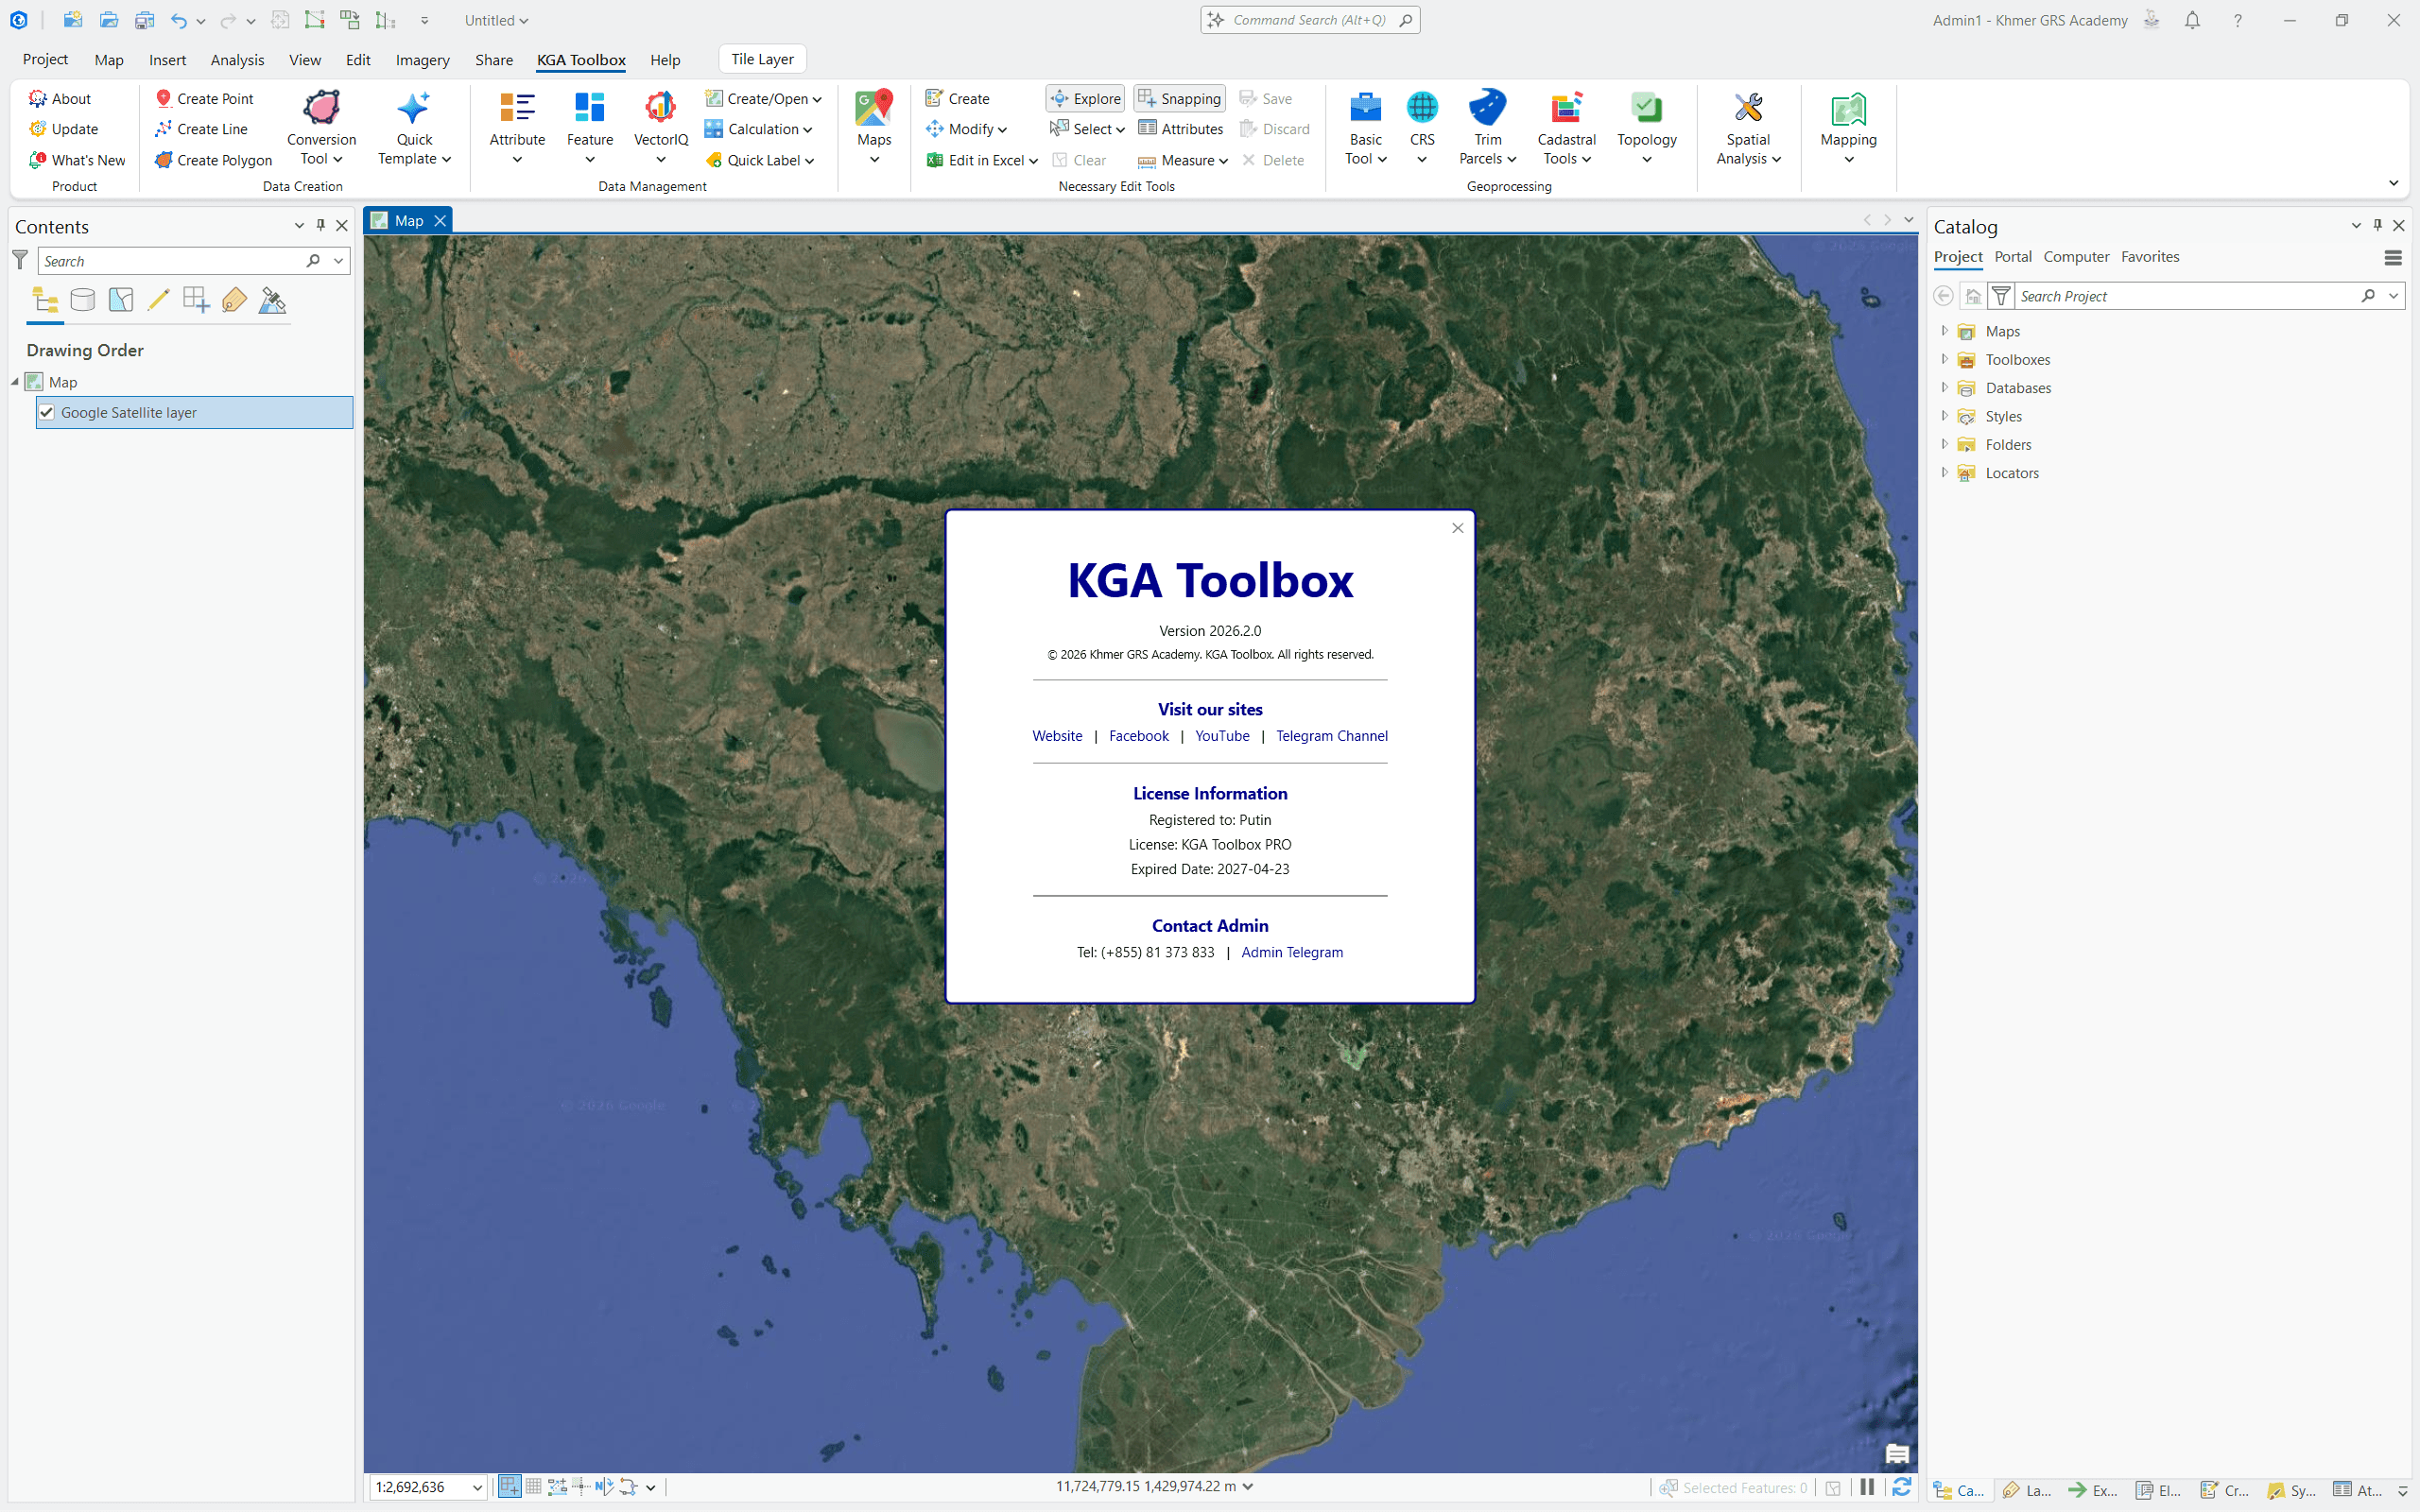Close the KGA Toolbox about dialog

1457,528
